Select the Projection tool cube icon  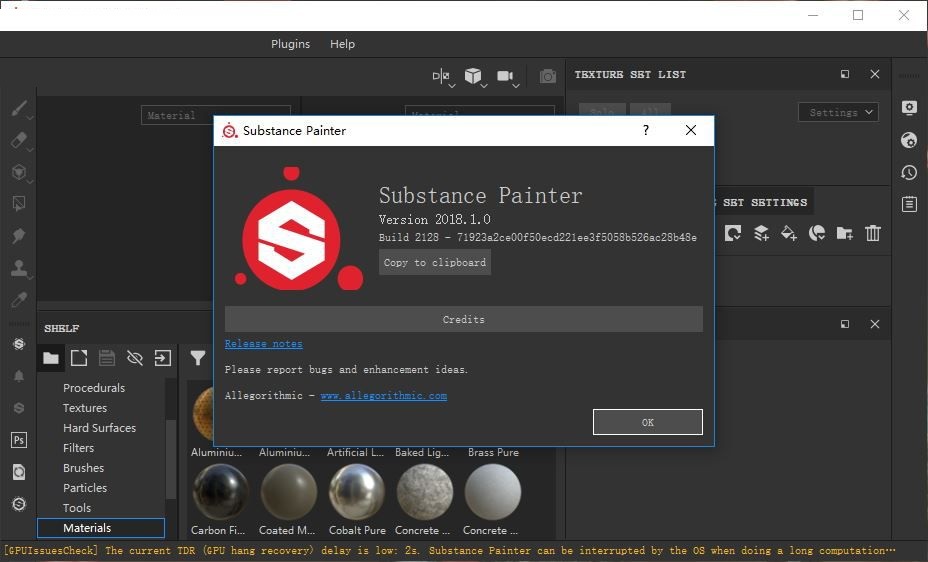19,172
